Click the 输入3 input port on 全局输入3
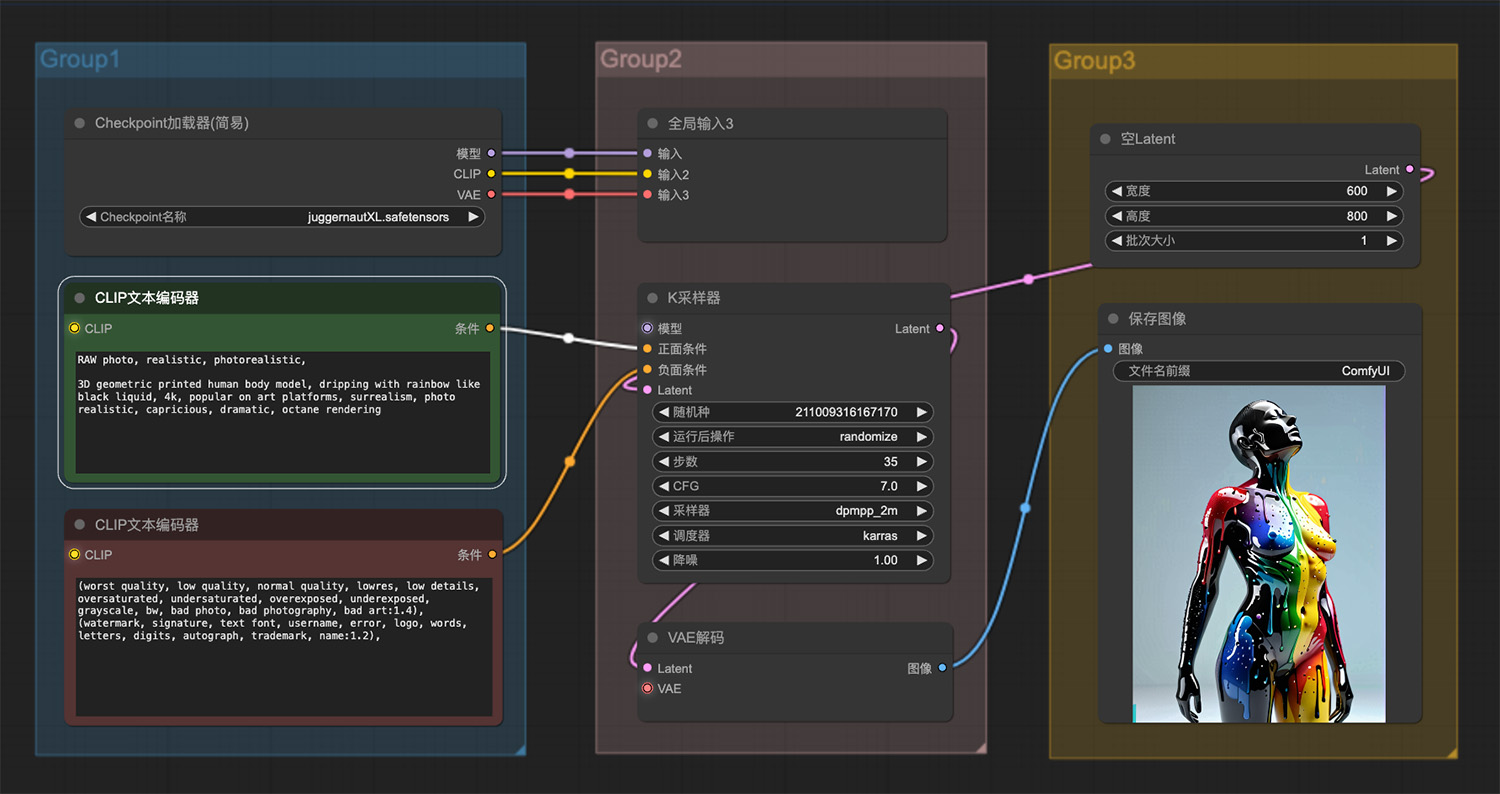Screen dimensions: 1500x794 pyautogui.click(x=647, y=195)
